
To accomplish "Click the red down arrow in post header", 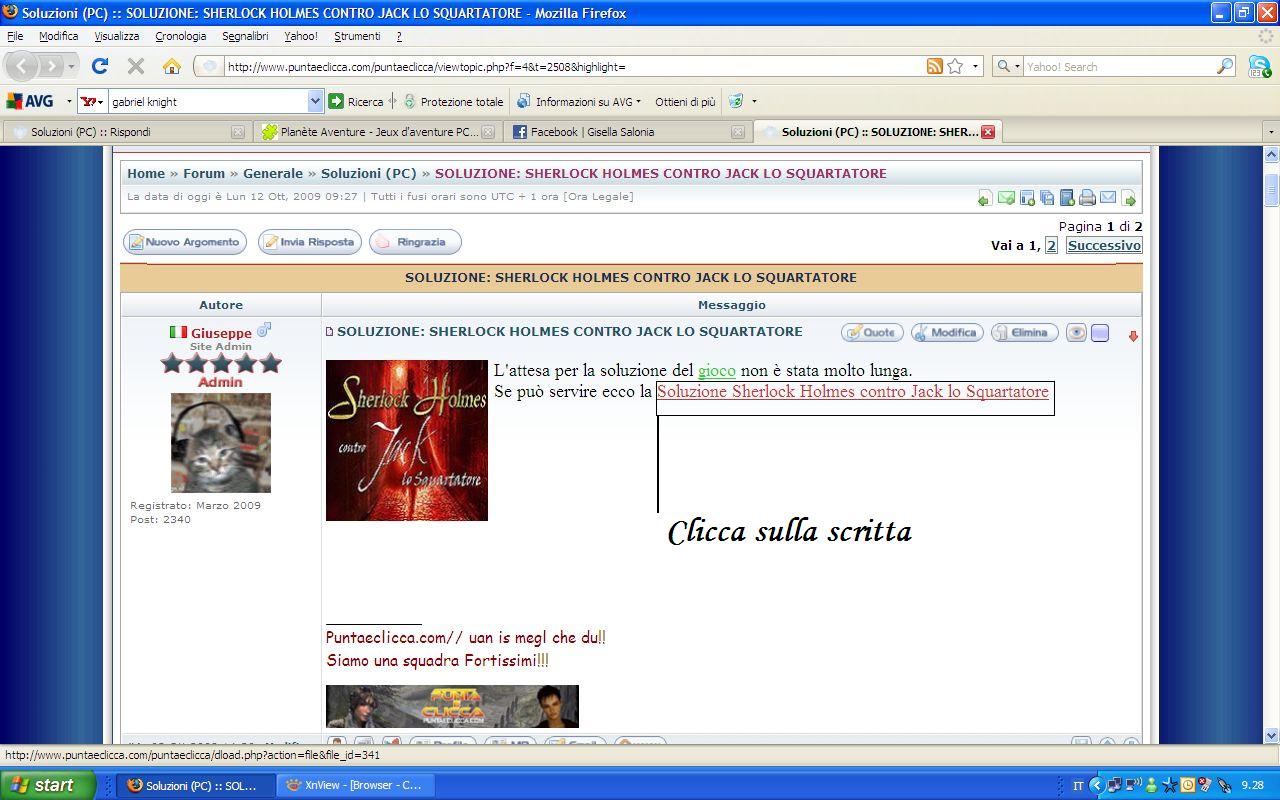I will pos(1133,336).
